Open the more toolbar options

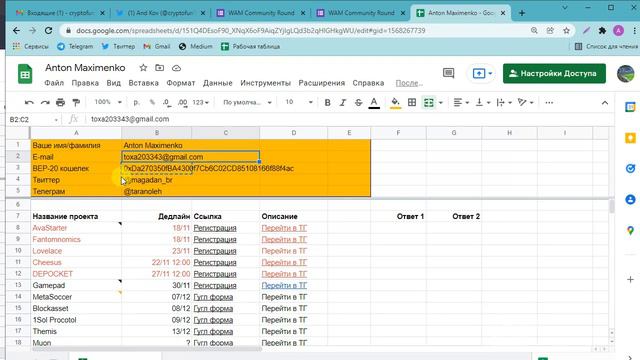point(549,102)
